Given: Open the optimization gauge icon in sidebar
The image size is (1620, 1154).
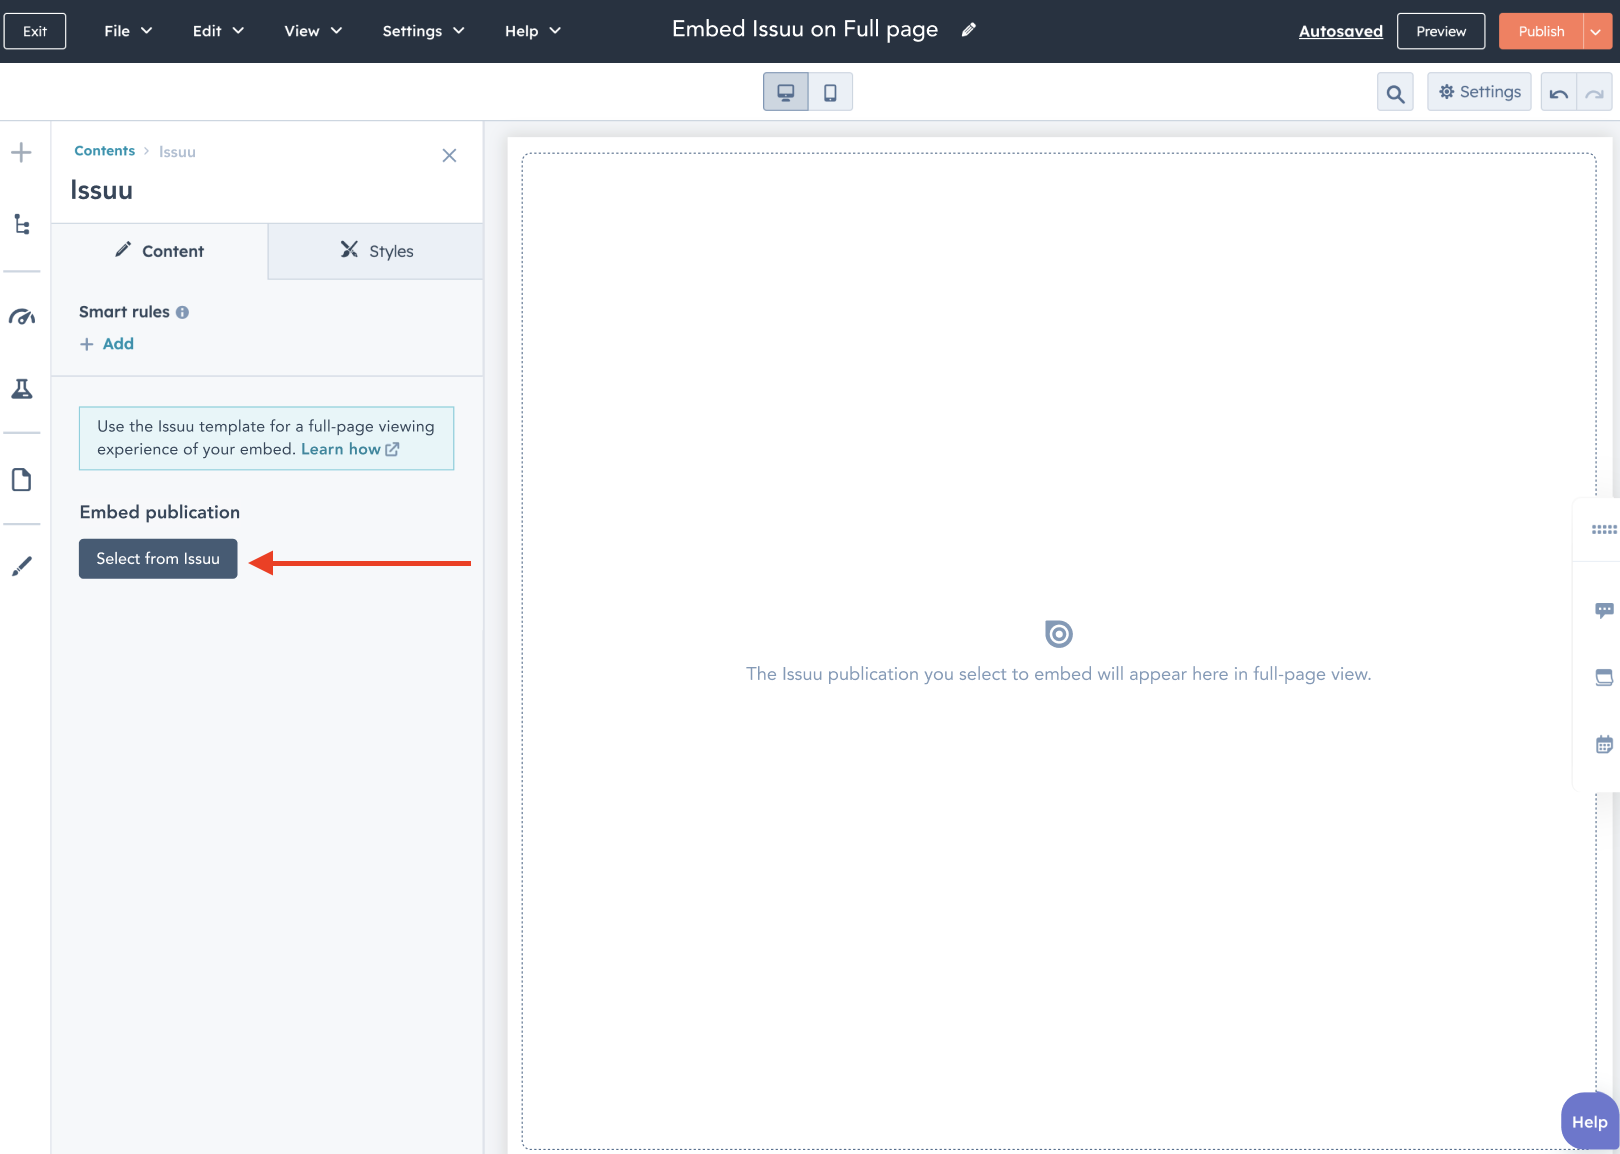Looking at the screenshot, I should 21,317.
